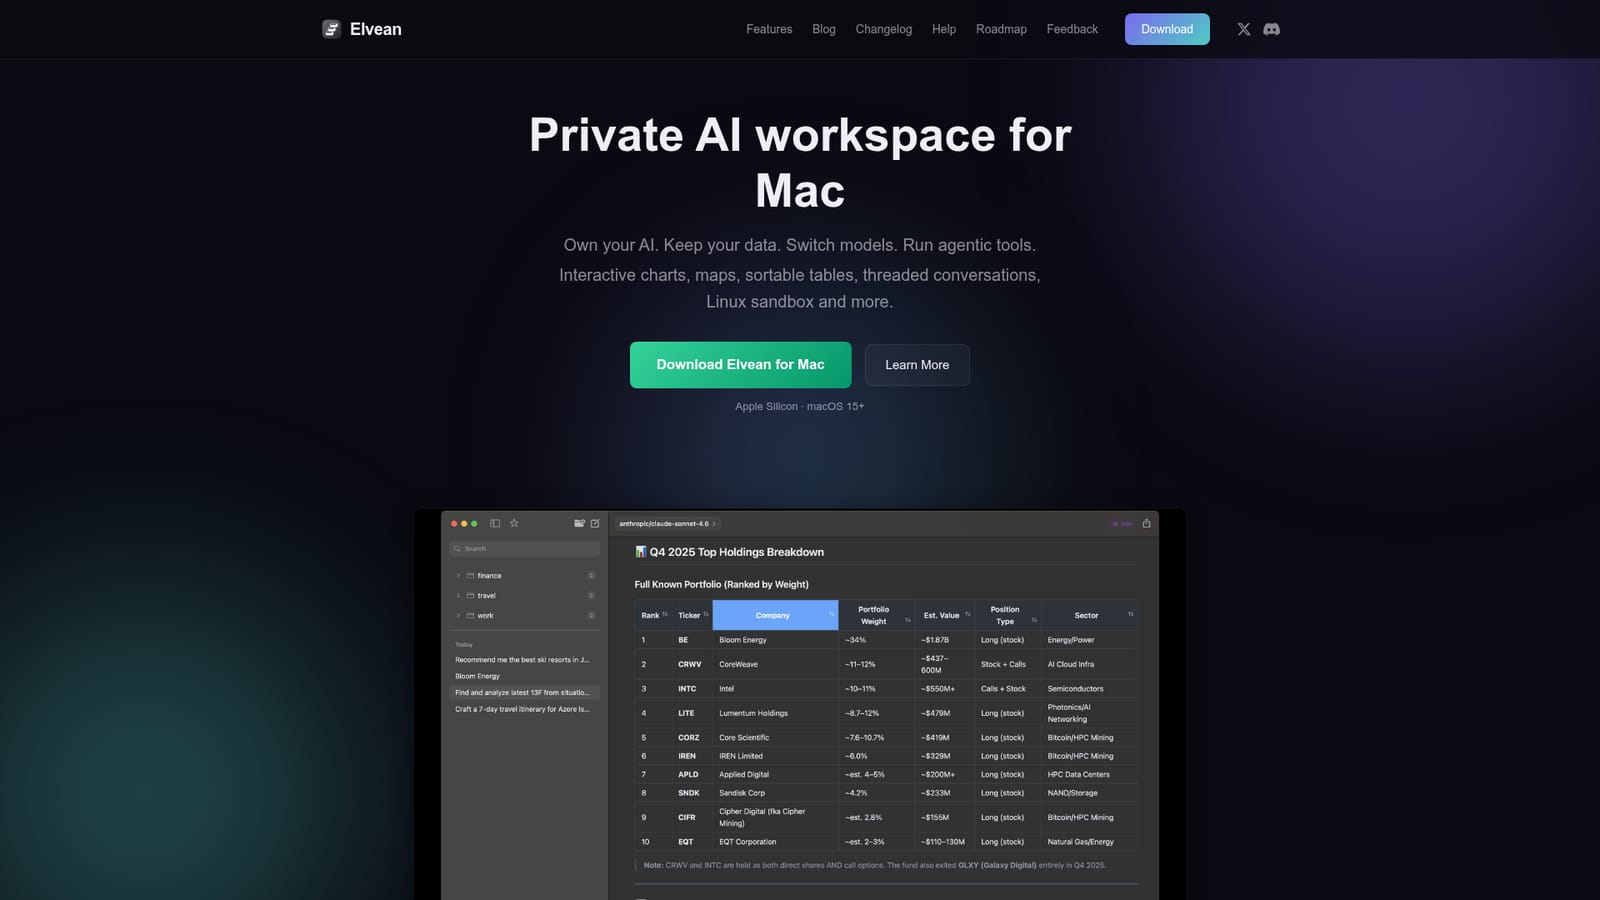Screen dimensions: 1600x900
Task: Click the finance folder icon
Action: (x=470, y=576)
